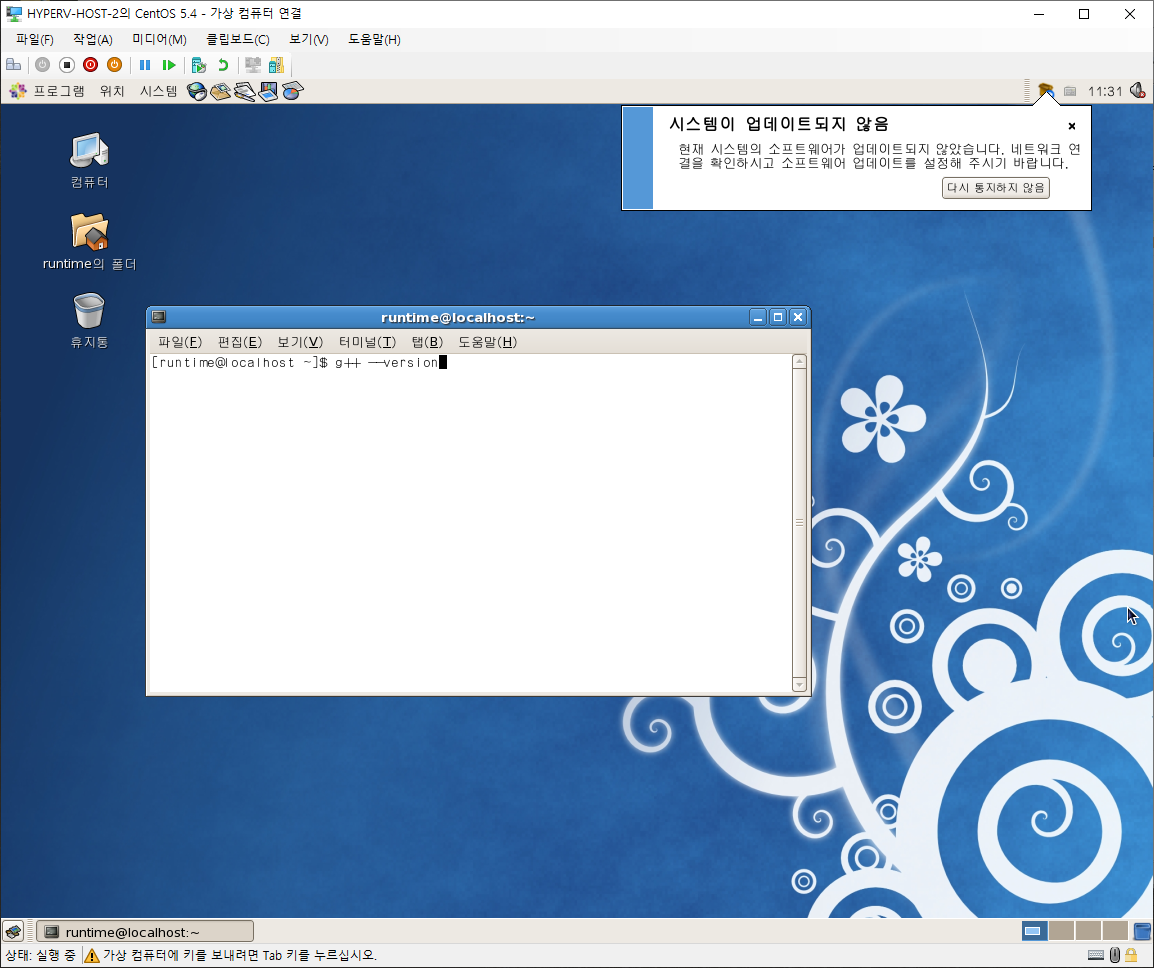Open the 터미널(T) menu in terminal window

click(x=367, y=342)
